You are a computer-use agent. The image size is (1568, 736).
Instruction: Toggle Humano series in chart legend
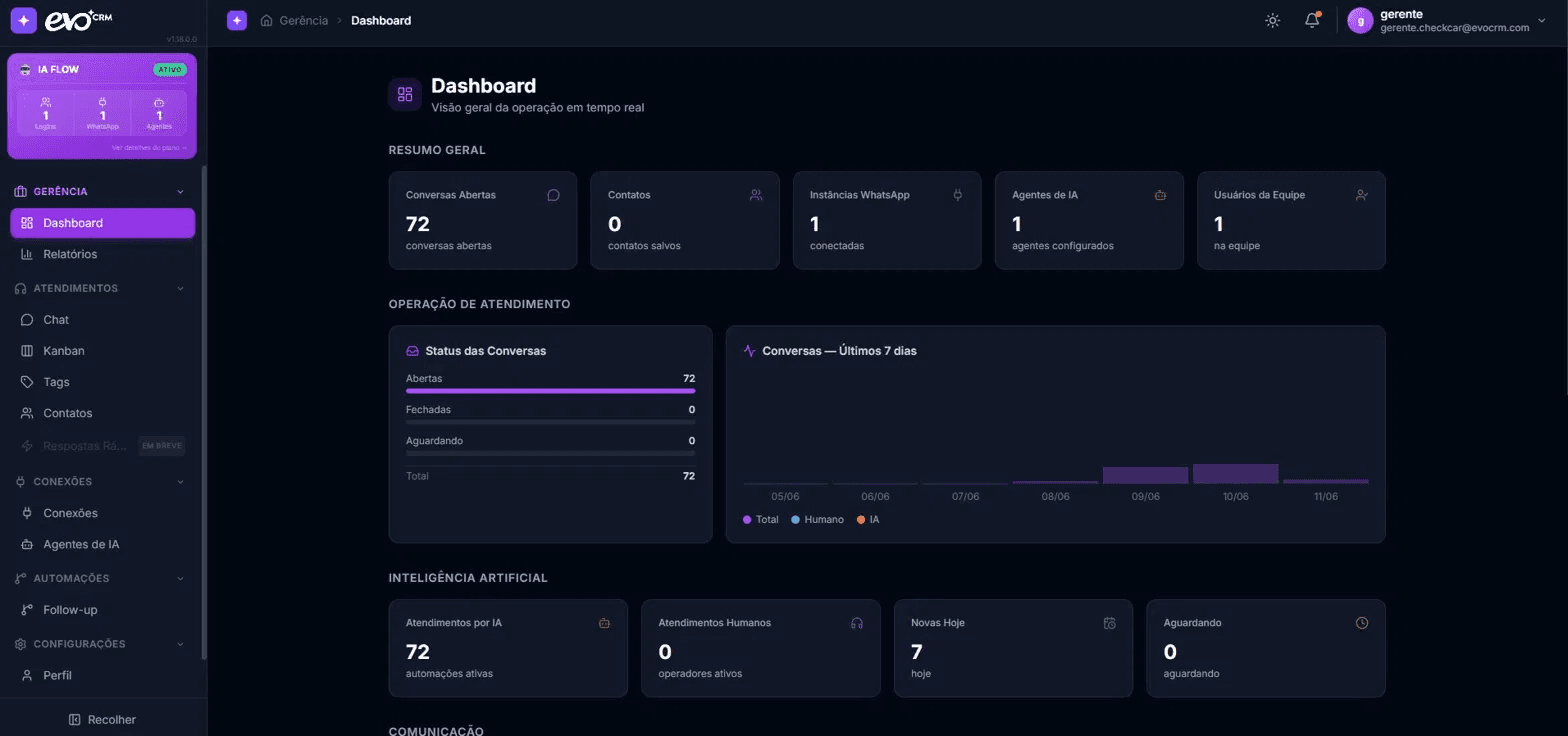(x=818, y=520)
